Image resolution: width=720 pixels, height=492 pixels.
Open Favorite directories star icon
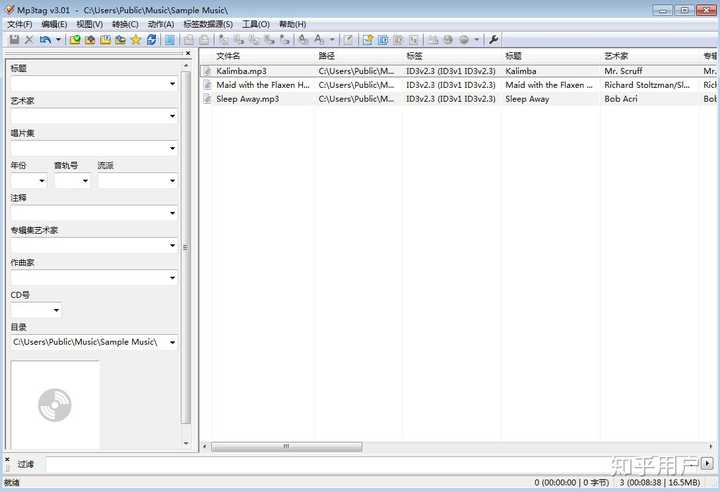point(136,40)
